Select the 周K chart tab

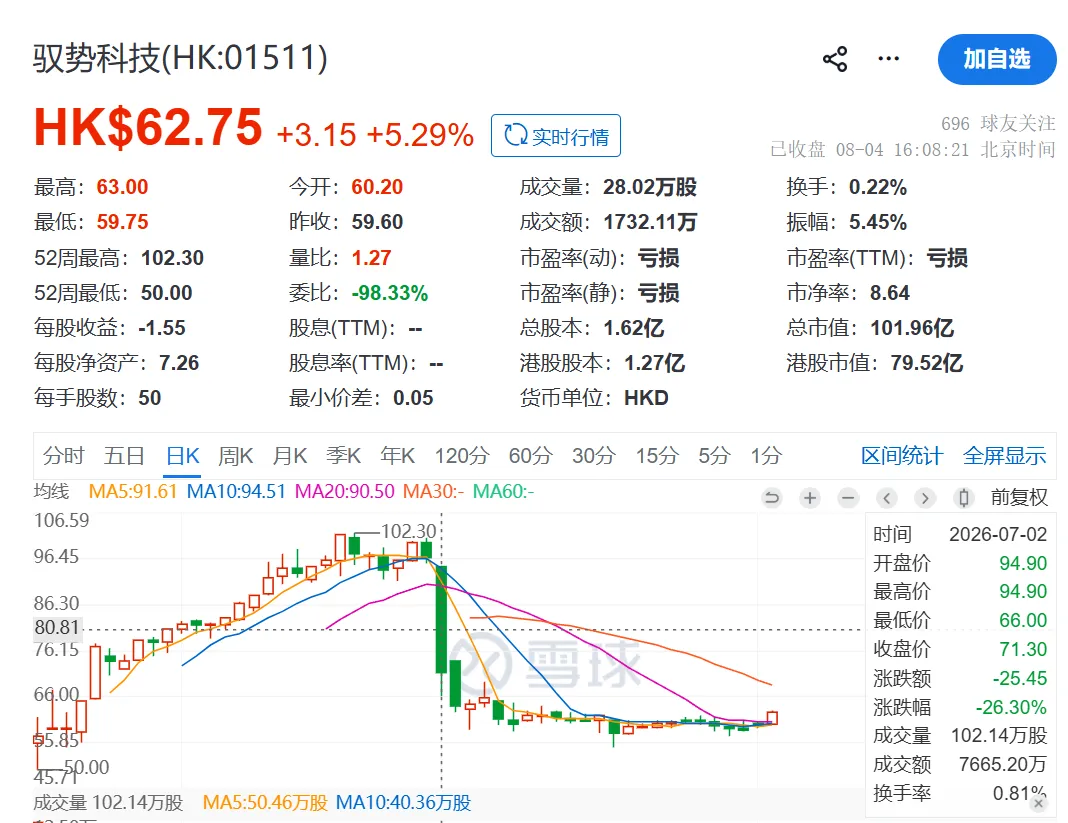[x=236, y=455]
